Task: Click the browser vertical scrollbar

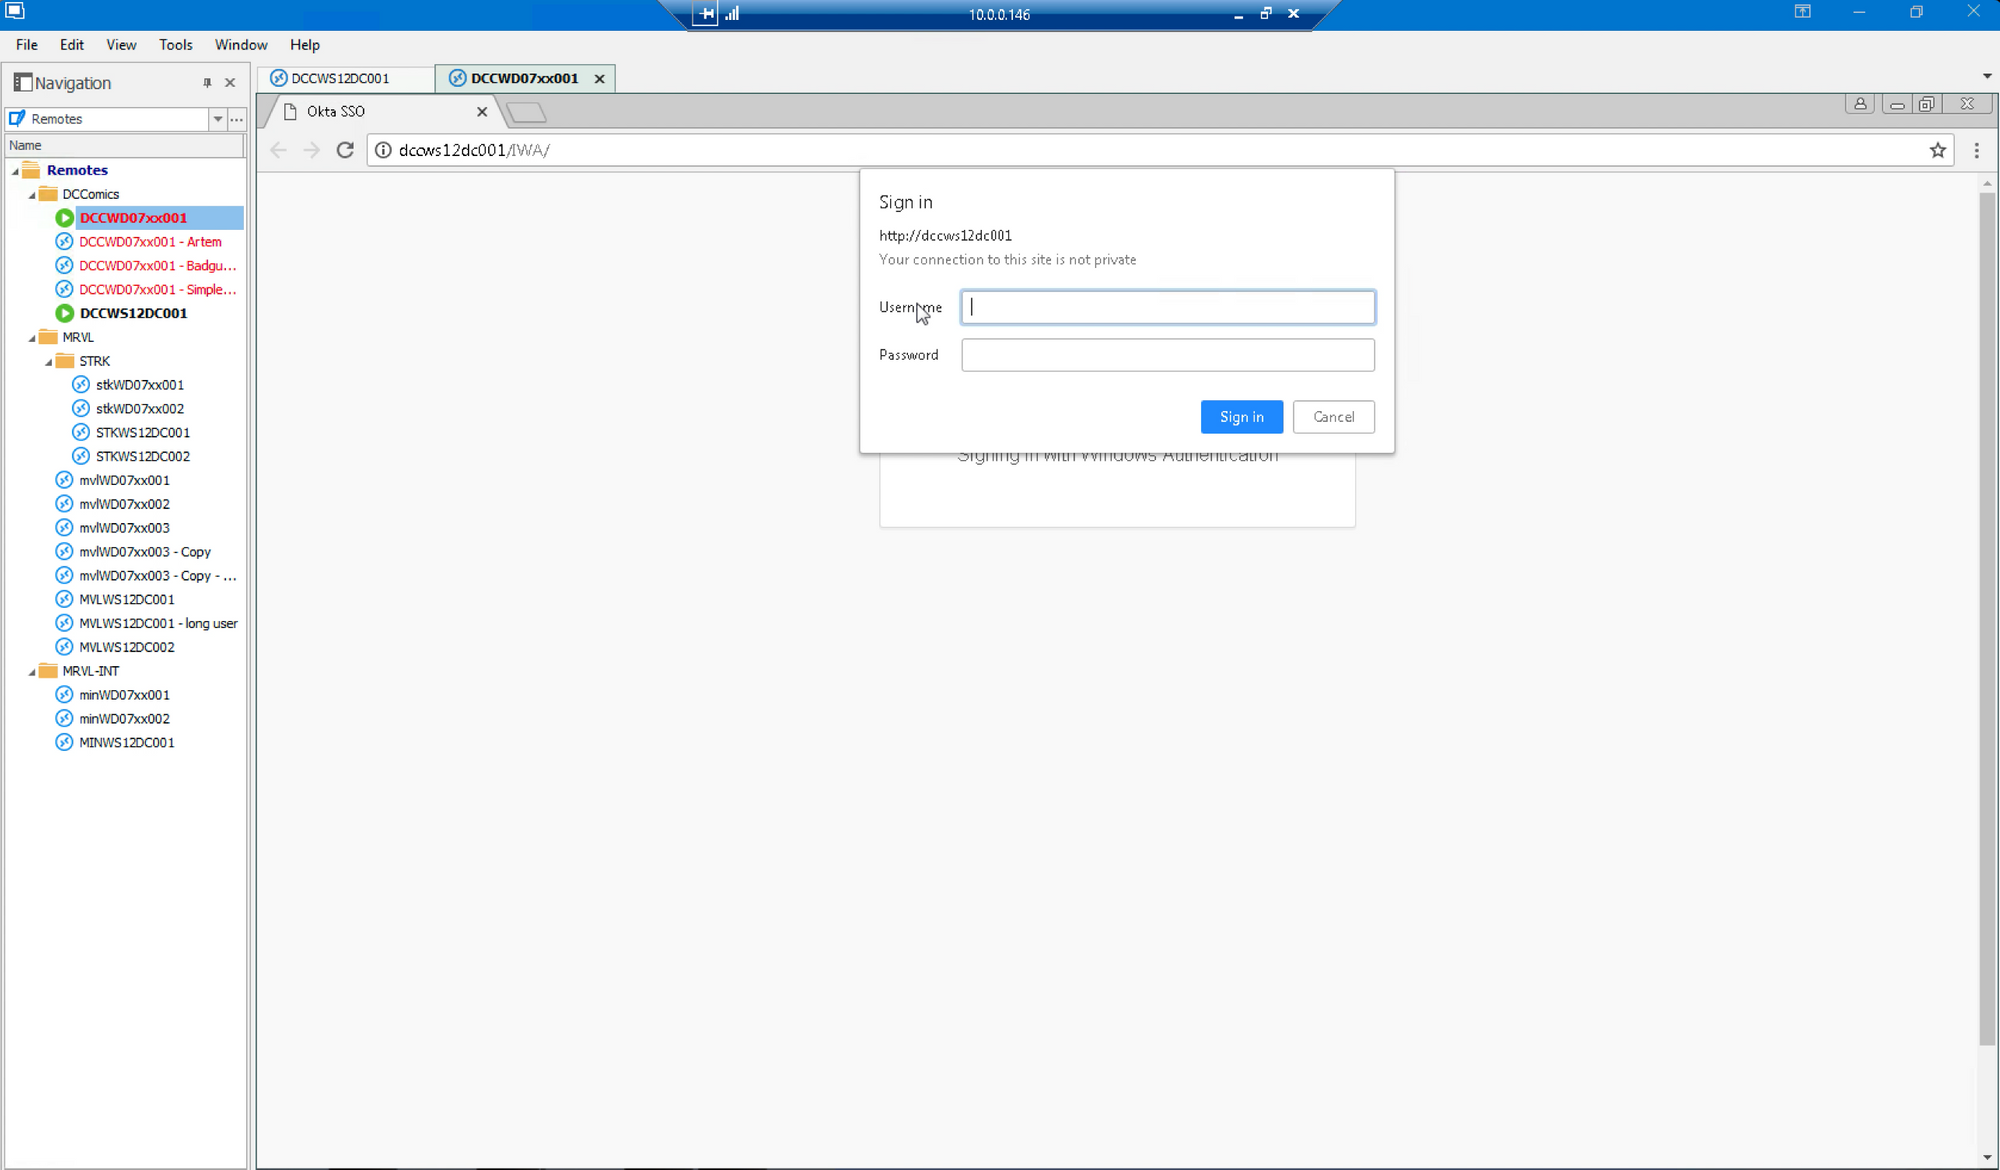Action: (1987, 620)
